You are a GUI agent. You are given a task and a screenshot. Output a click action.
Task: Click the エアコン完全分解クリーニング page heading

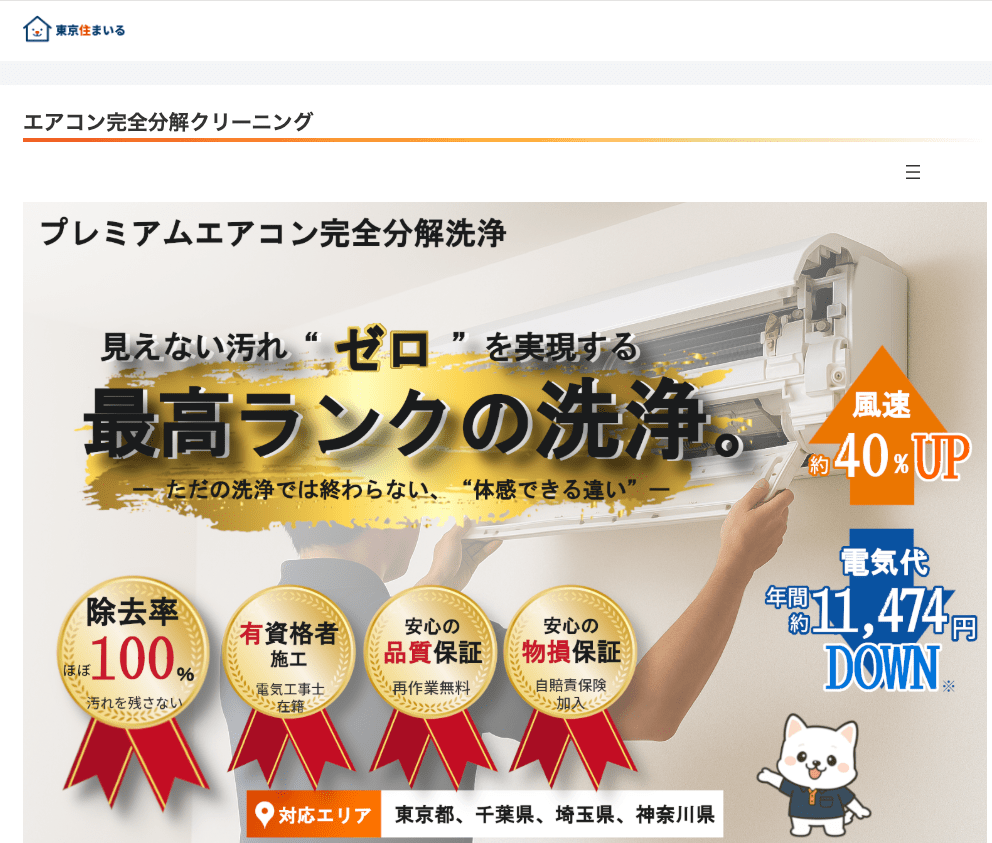pyautogui.click(x=168, y=121)
